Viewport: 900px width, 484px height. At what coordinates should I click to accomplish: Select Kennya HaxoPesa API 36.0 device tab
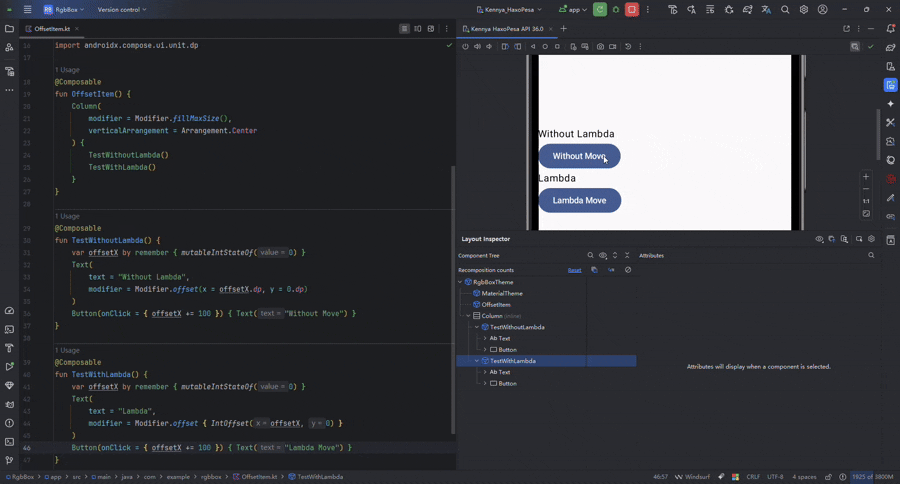pos(507,29)
